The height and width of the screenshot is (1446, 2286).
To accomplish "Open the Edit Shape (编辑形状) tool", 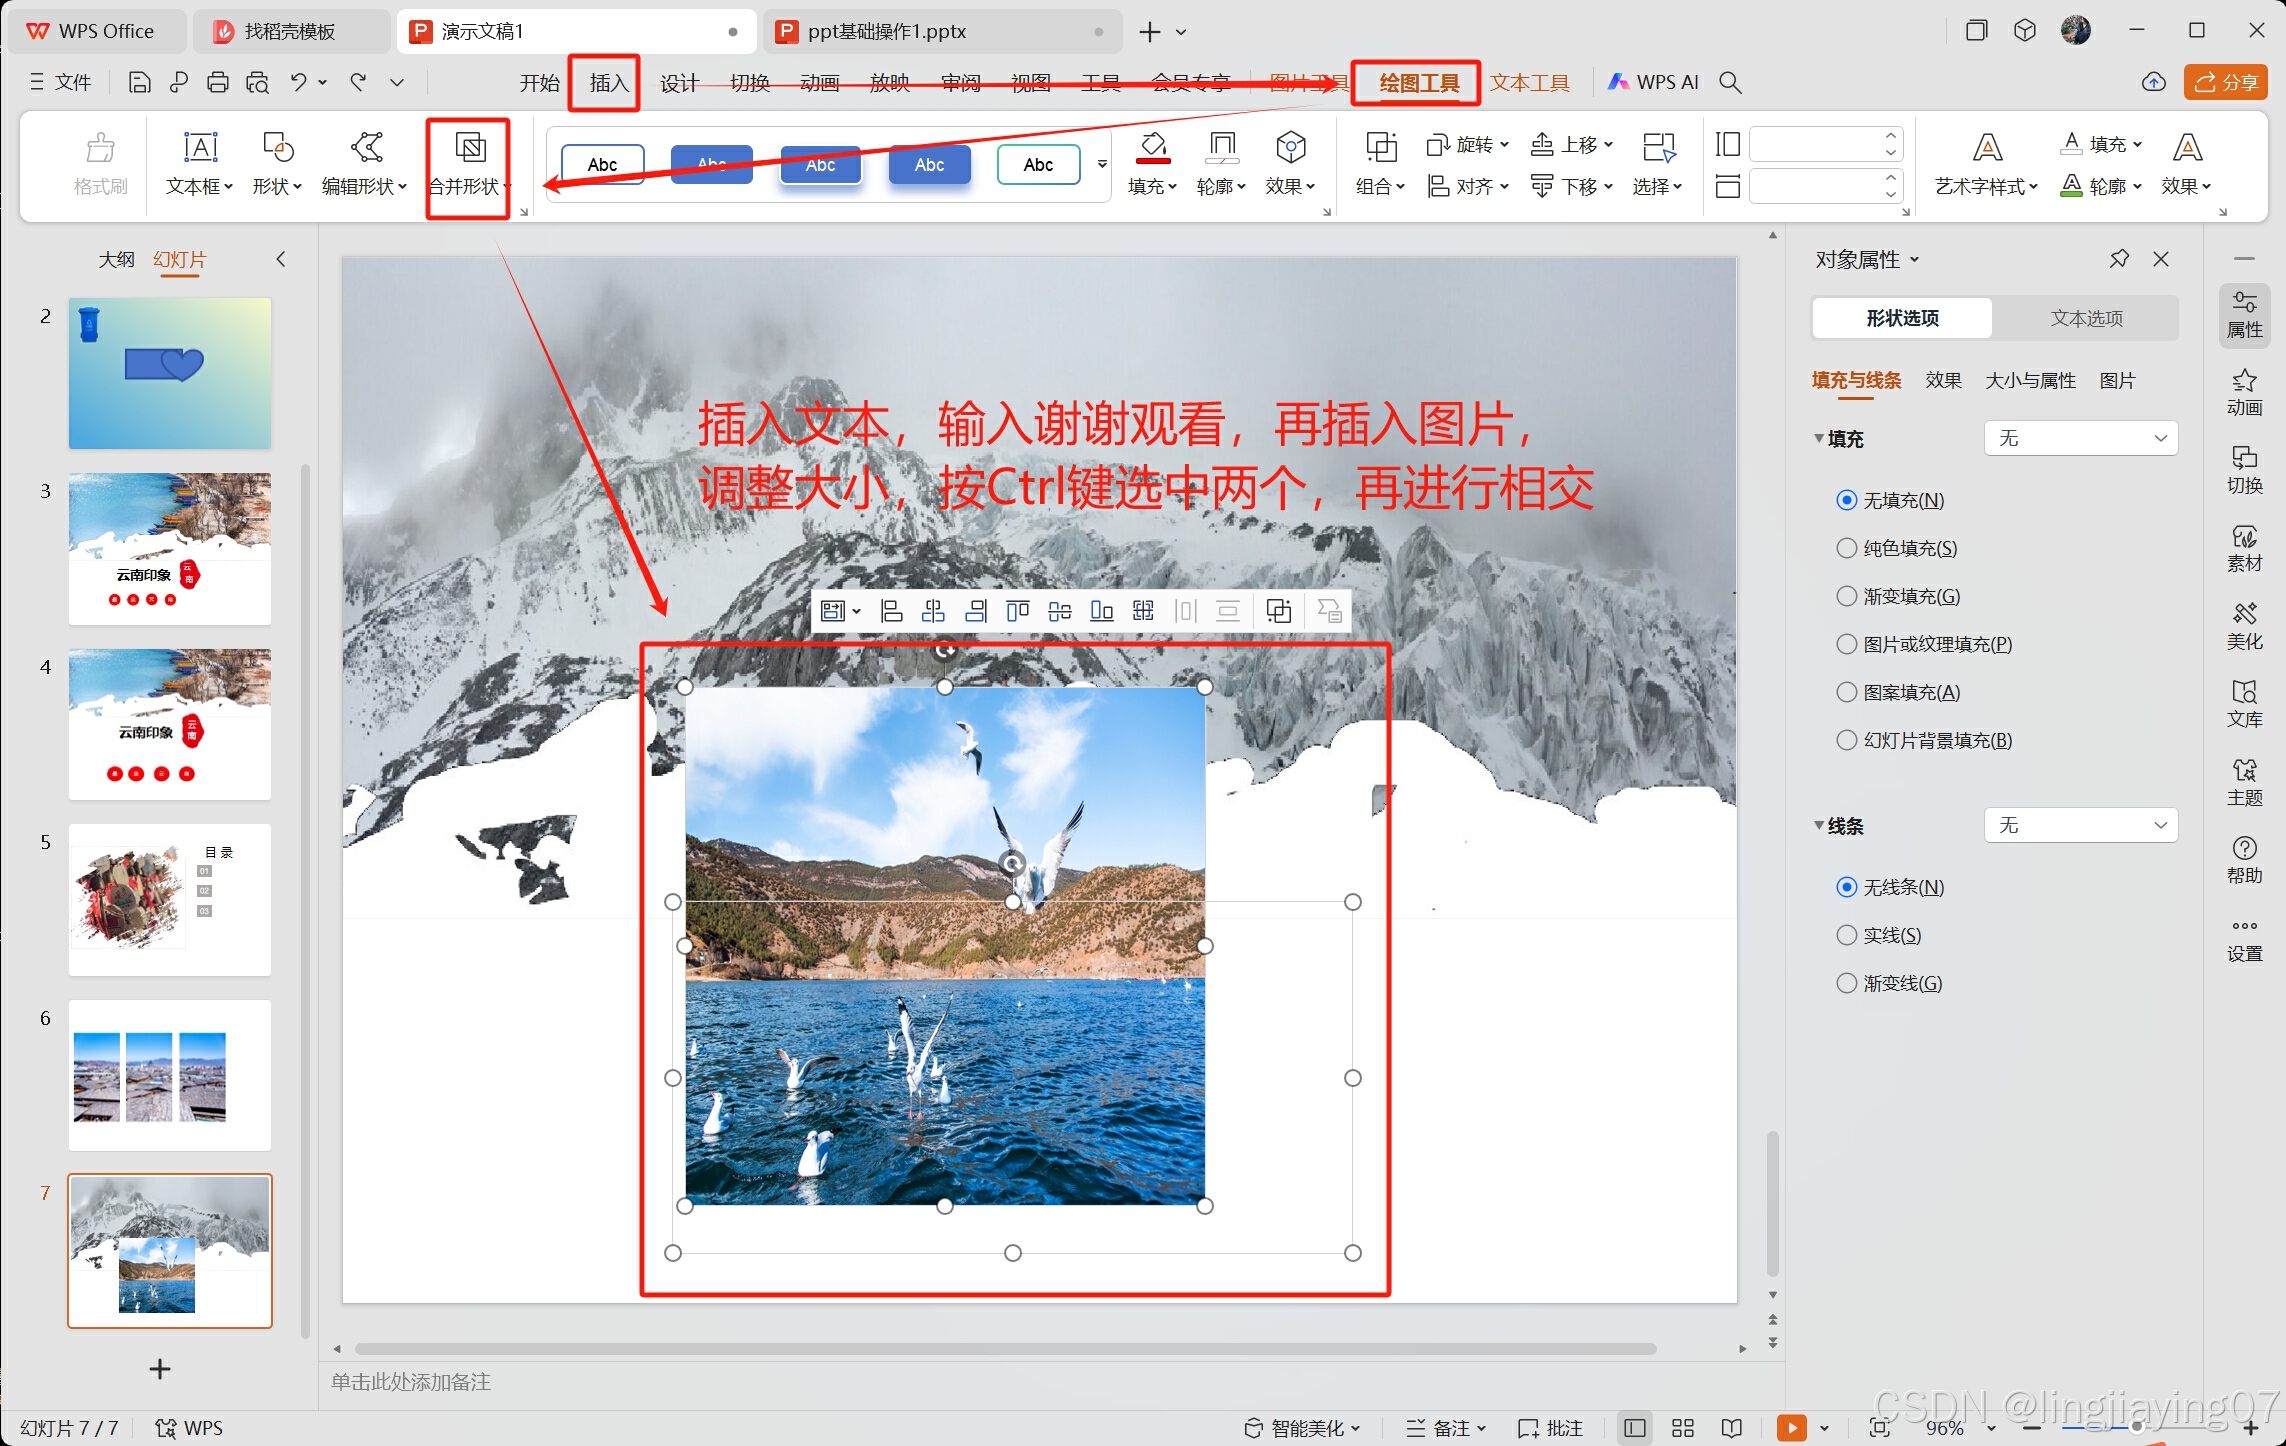I will [x=365, y=148].
